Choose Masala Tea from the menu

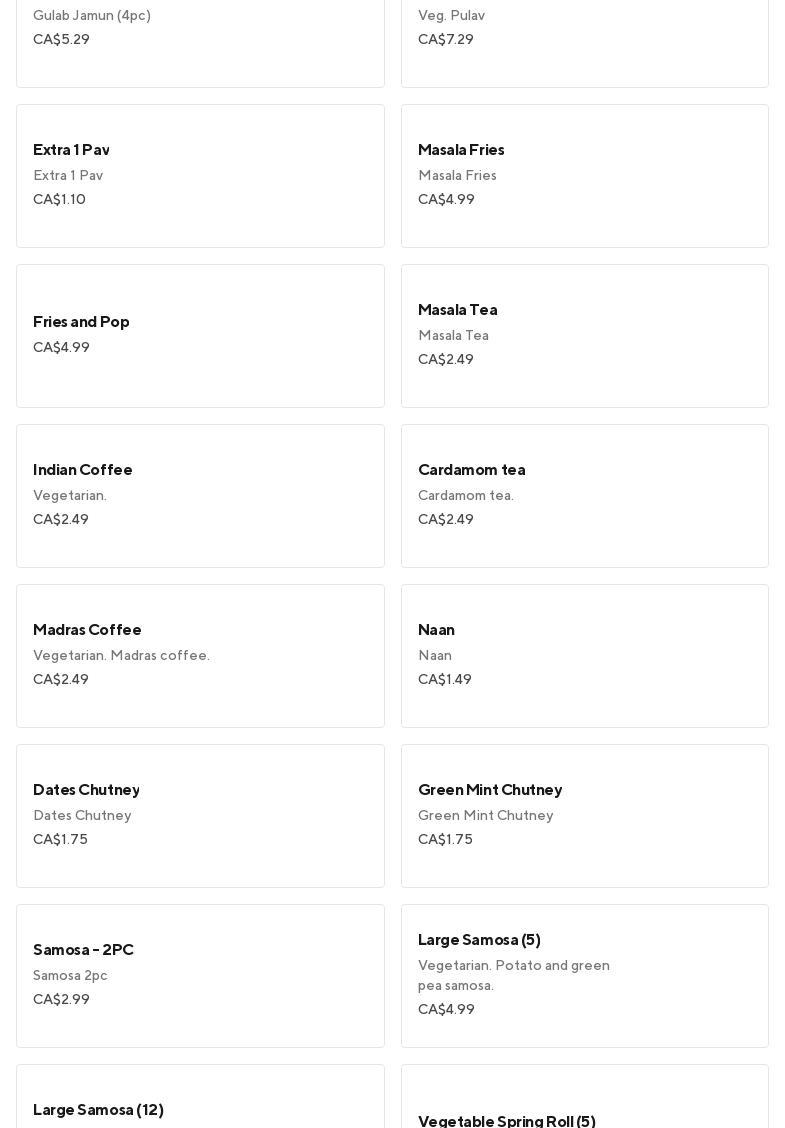pyautogui.click(x=584, y=336)
